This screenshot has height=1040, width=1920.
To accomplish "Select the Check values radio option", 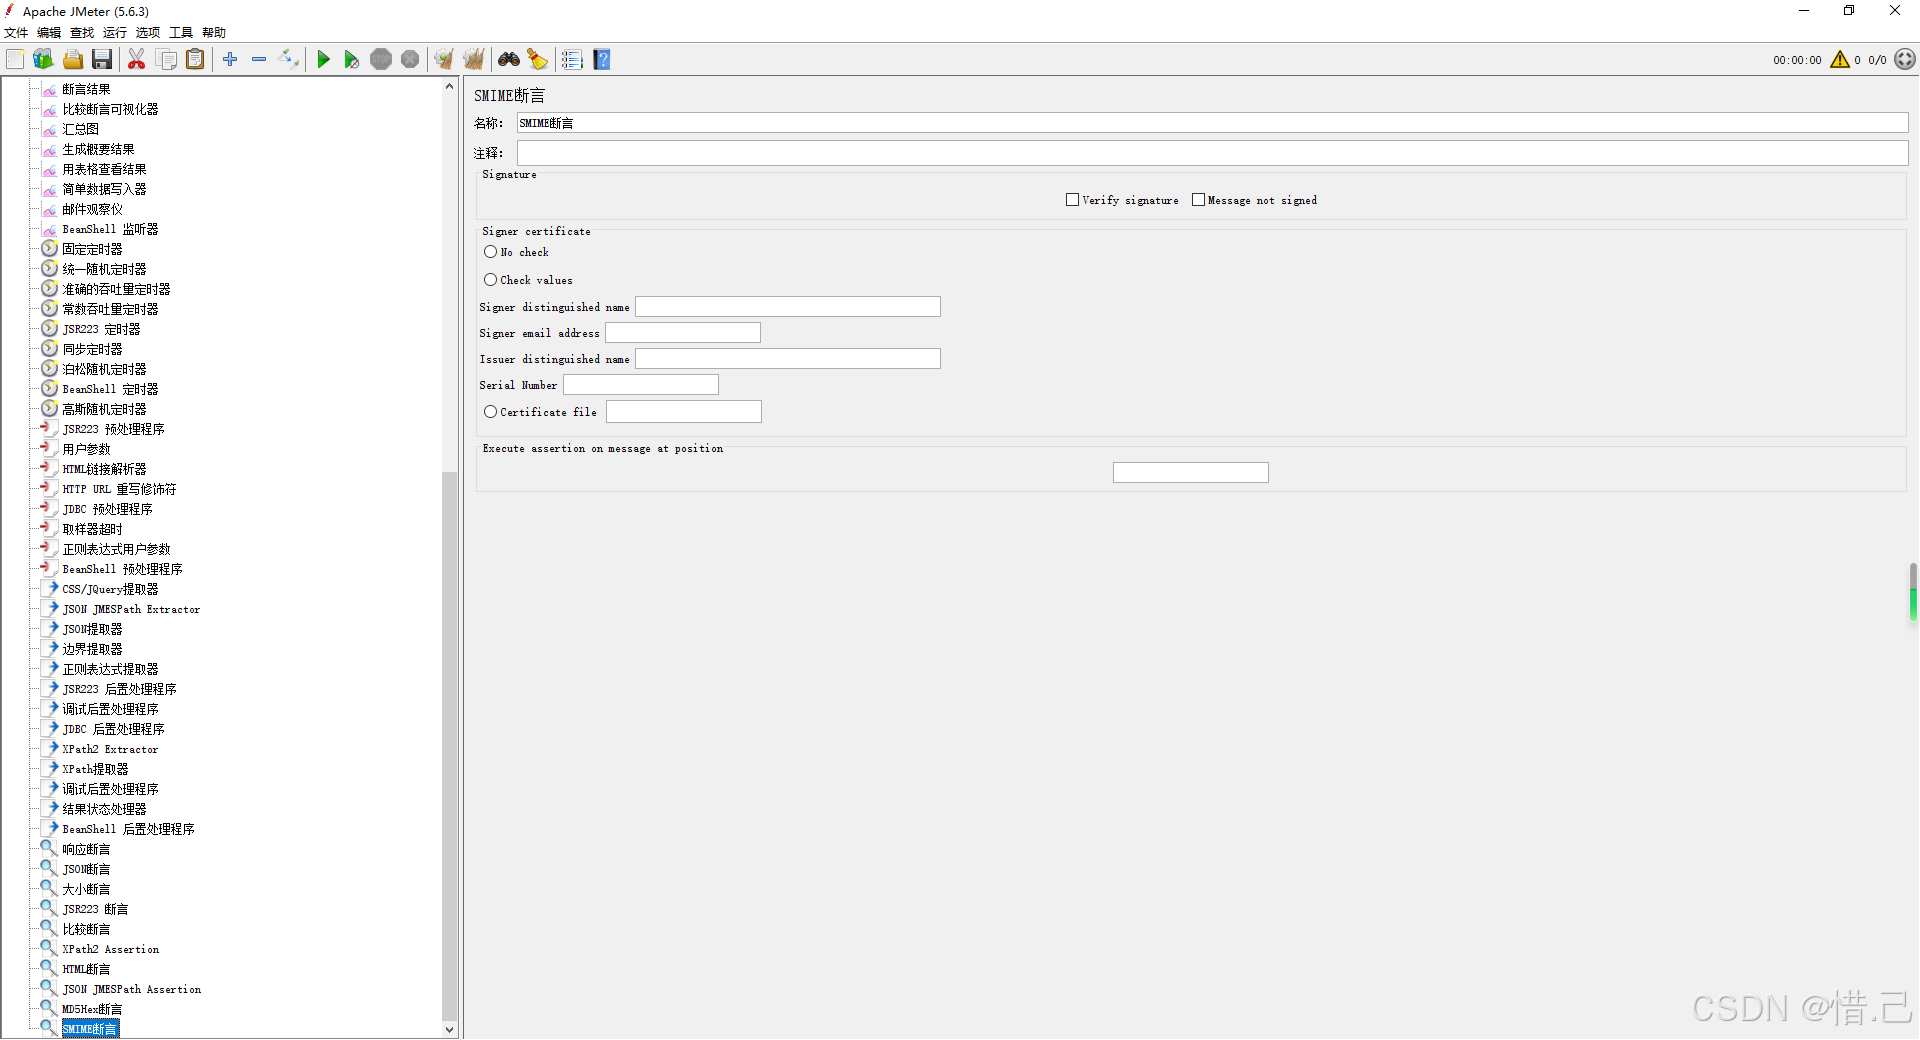I will pyautogui.click(x=490, y=280).
